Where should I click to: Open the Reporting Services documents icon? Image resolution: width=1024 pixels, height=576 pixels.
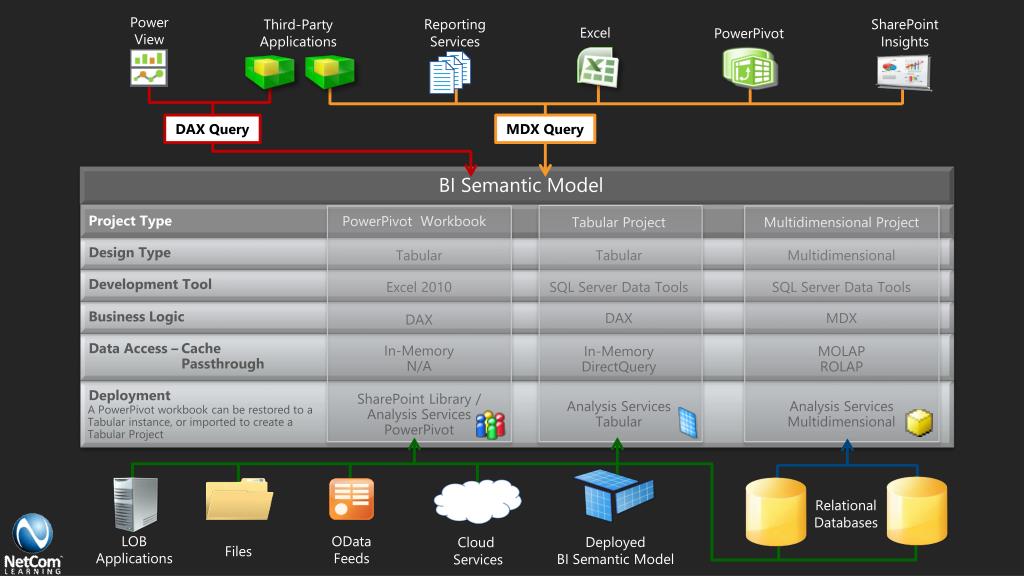point(450,72)
